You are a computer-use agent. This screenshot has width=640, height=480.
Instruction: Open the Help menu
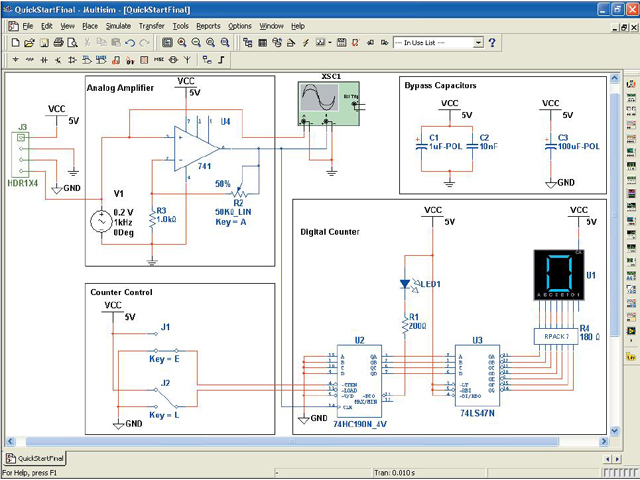(x=298, y=26)
